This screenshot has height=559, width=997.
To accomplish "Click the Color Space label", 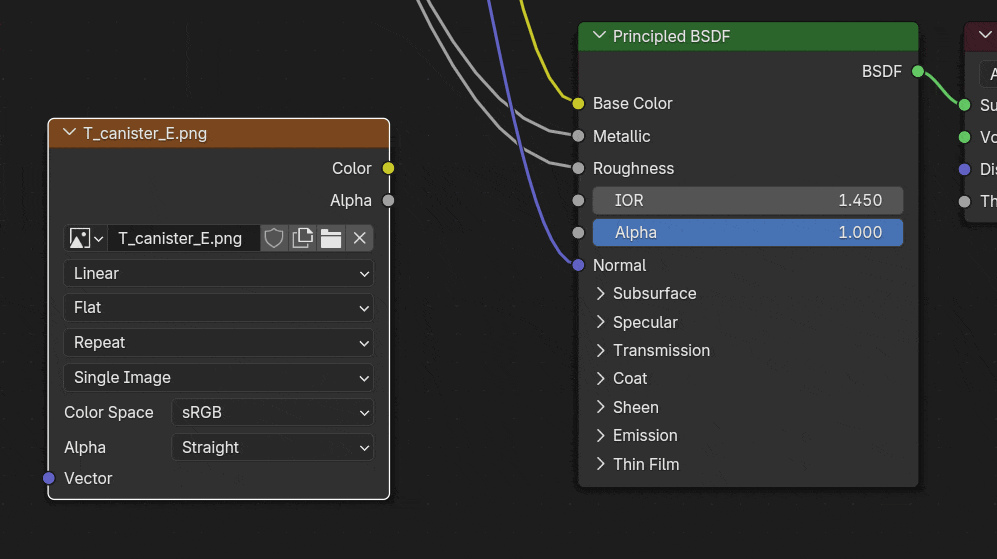I will [x=109, y=413].
